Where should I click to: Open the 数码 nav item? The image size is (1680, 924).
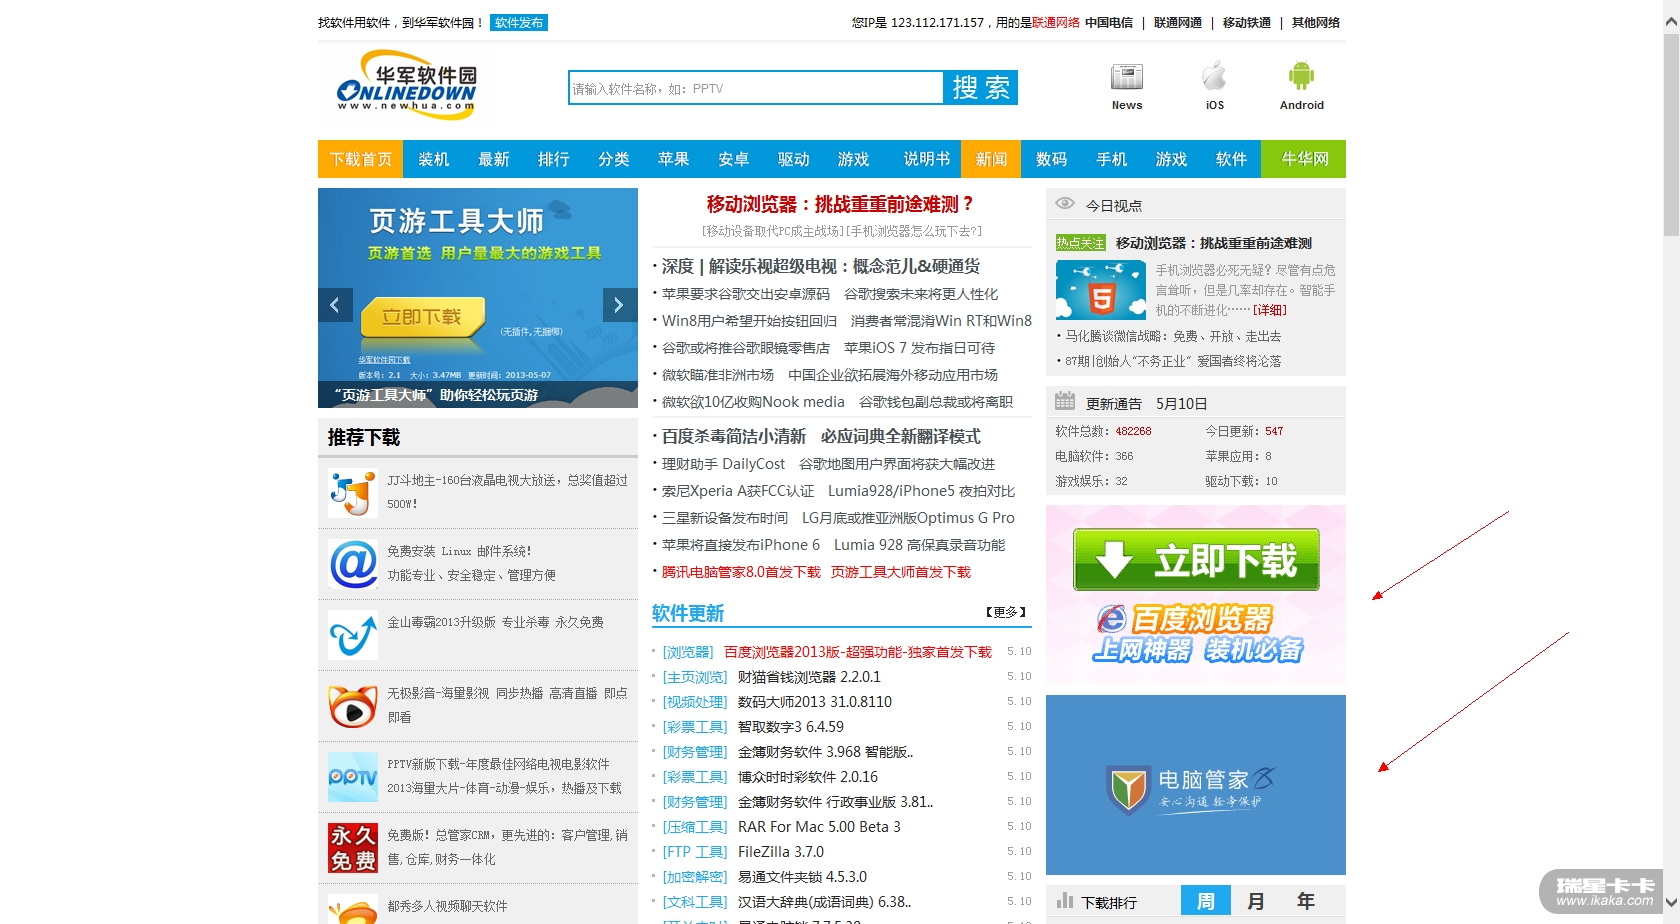(x=1052, y=159)
